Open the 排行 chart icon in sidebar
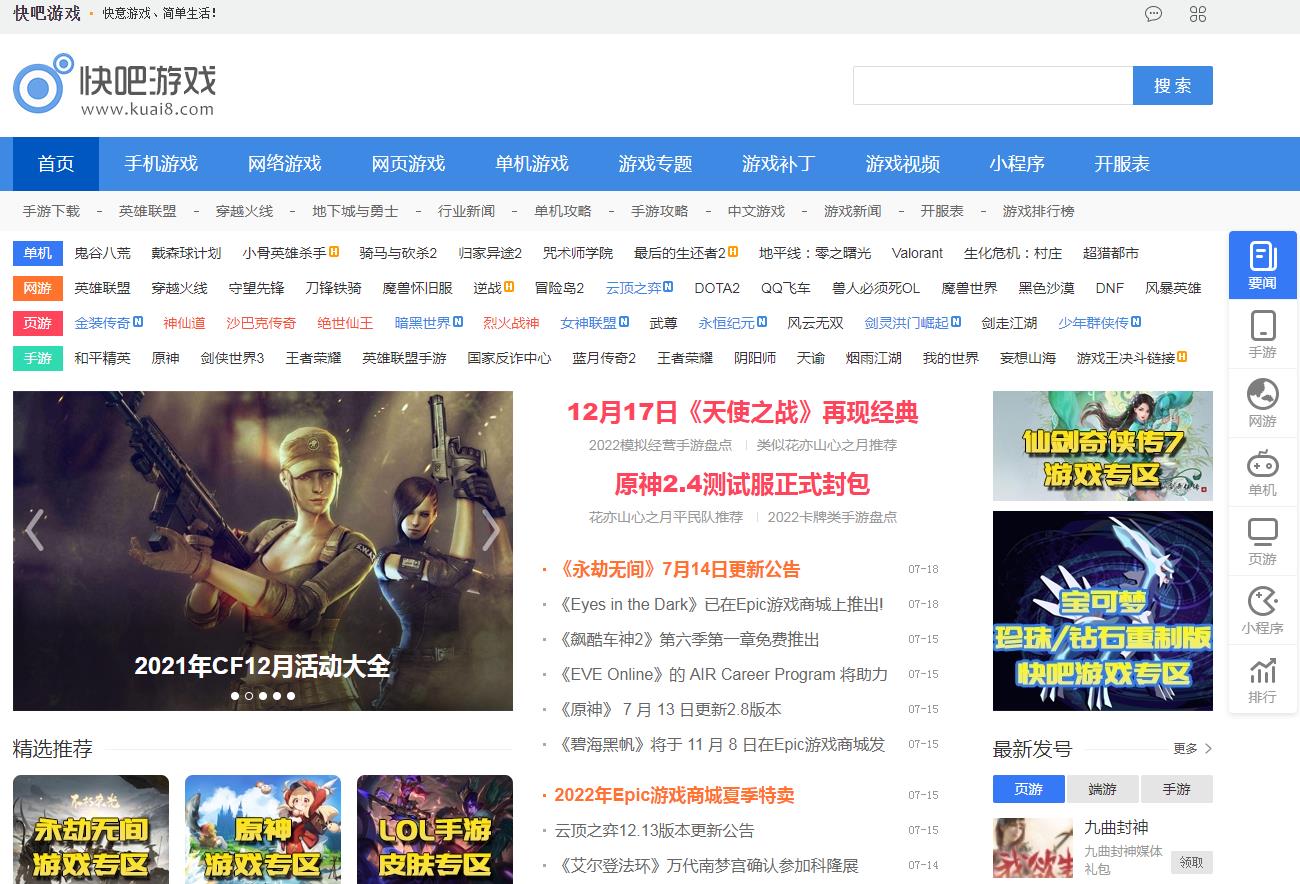The height and width of the screenshot is (884, 1300). 1263,679
